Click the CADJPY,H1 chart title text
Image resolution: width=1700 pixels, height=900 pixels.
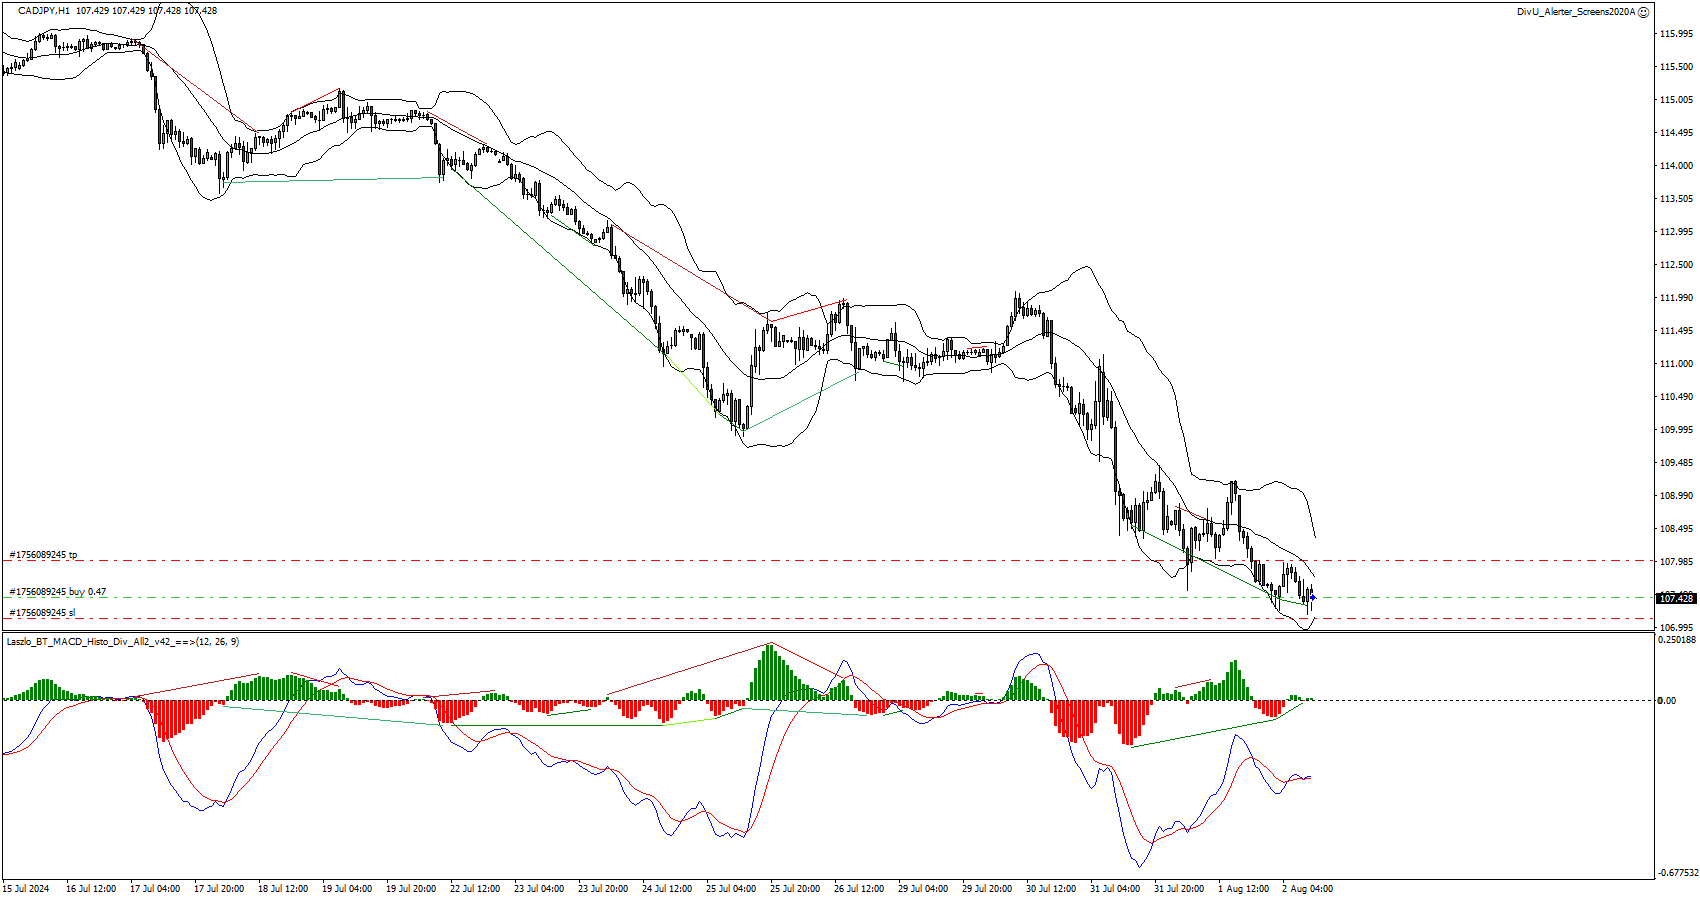coord(44,11)
